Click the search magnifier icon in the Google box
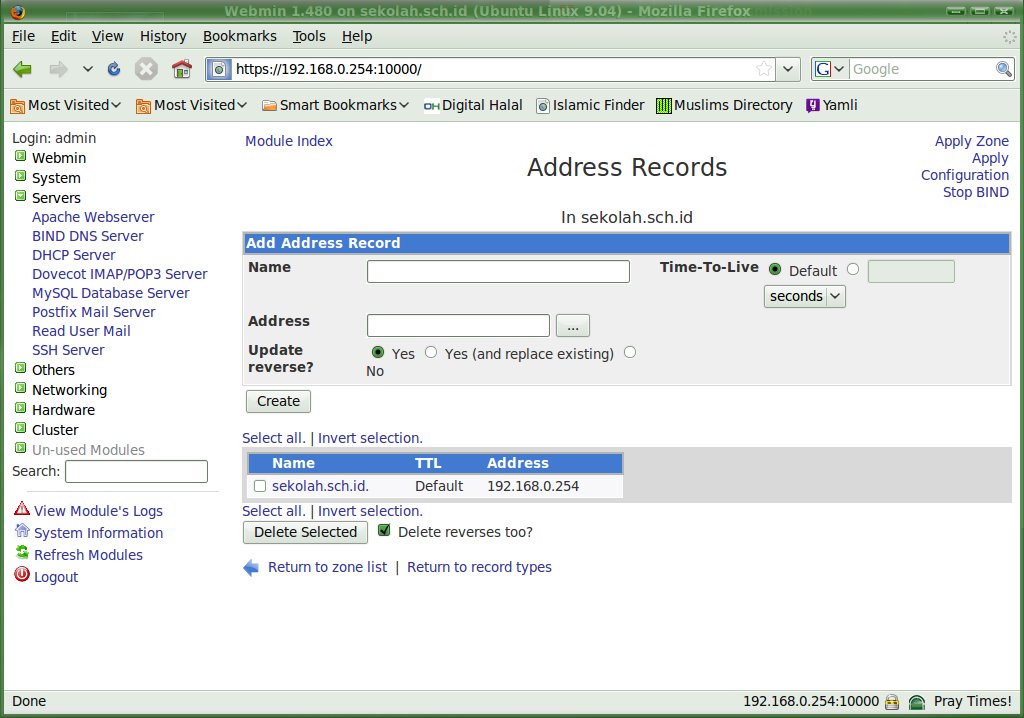This screenshot has width=1024, height=718. [x=1004, y=69]
